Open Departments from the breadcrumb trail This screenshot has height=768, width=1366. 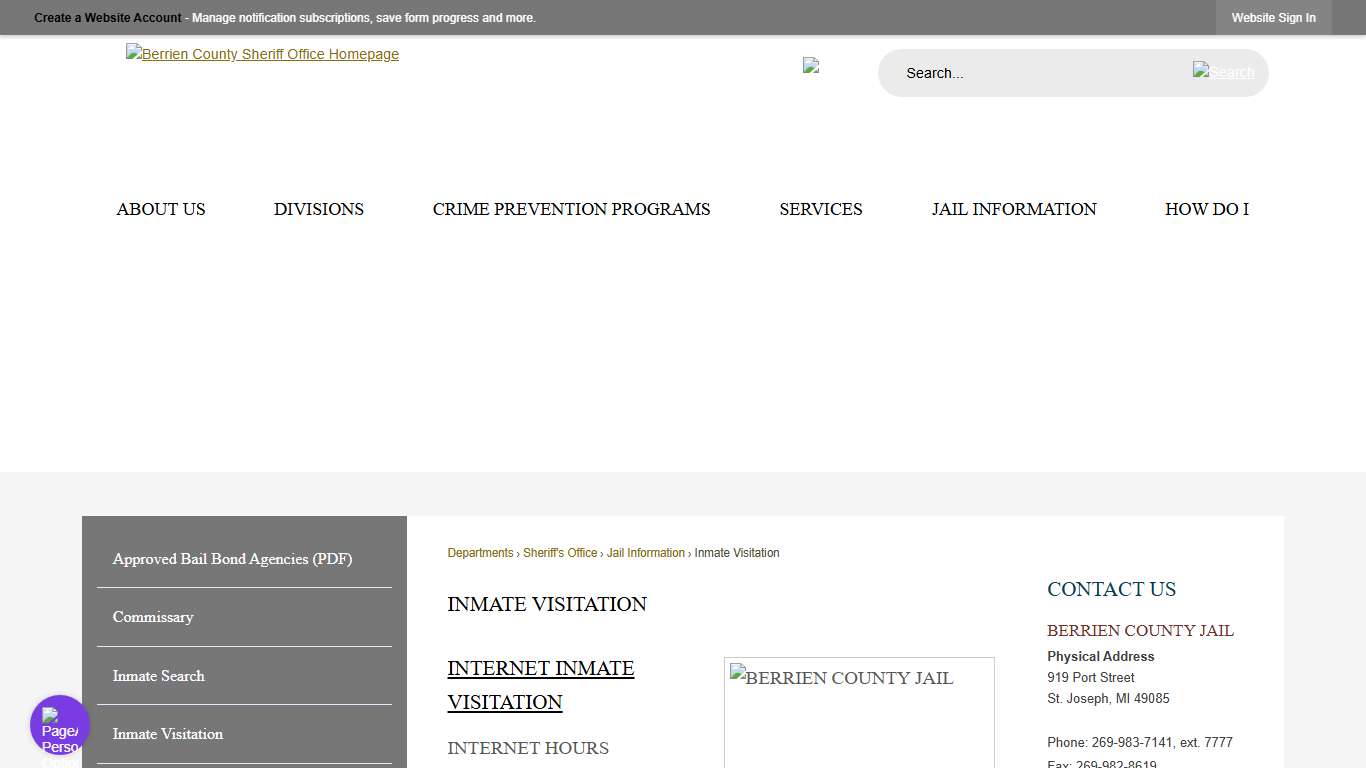pos(480,552)
